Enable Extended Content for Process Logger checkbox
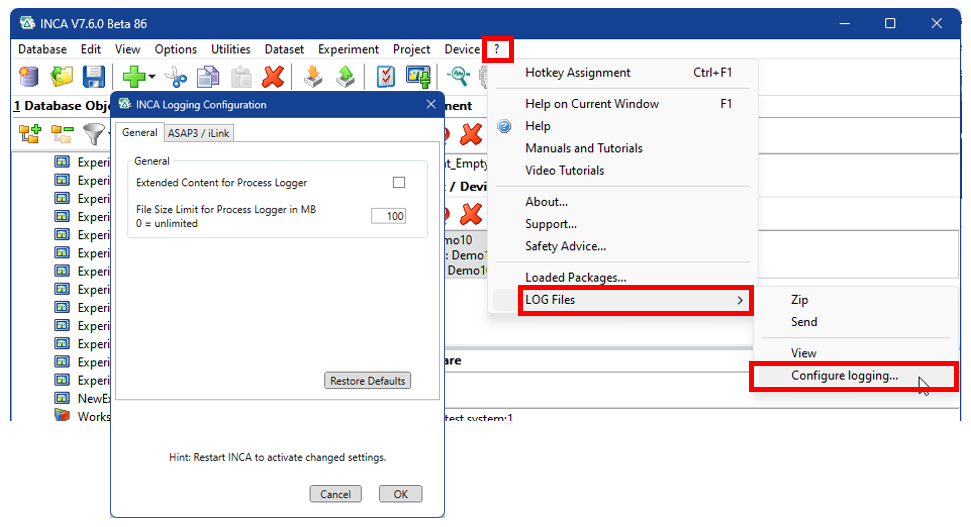The width and height of the screenshot is (971, 527). (399, 183)
